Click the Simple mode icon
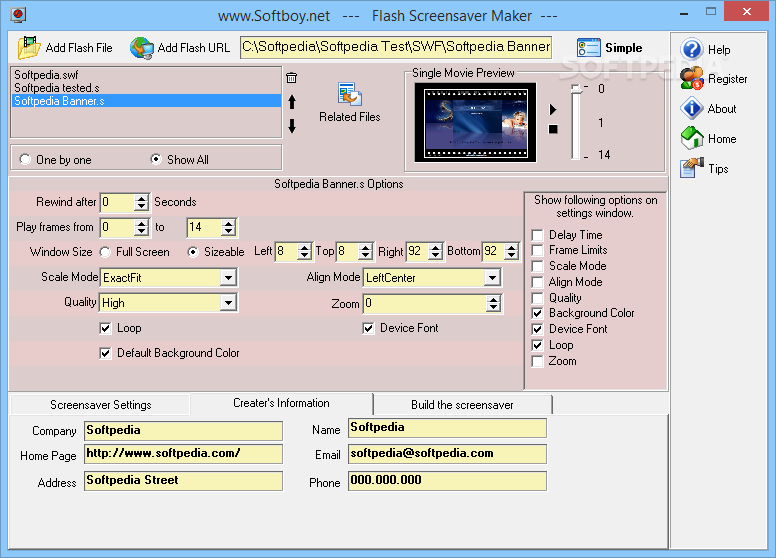The image size is (776, 558). [x=589, y=48]
